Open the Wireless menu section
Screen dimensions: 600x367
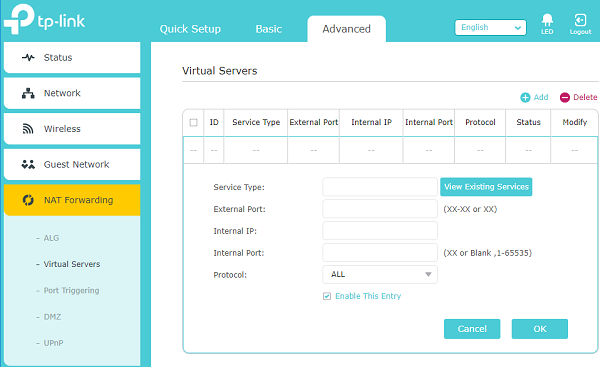point(72,129)
